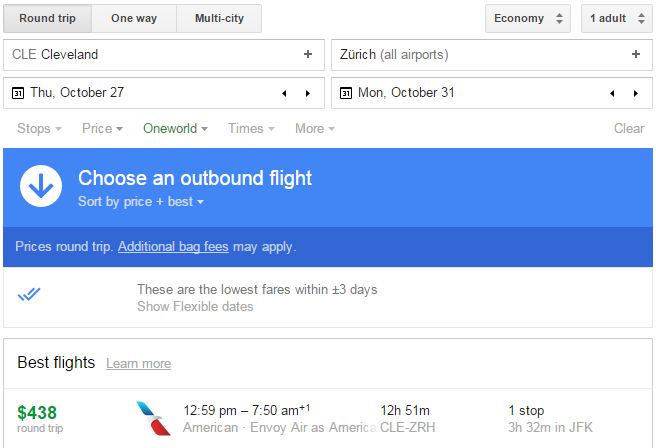Viewport: 656px width, 448px height.
Task: Click the Additional bag fees link
Action: (176, 246)
